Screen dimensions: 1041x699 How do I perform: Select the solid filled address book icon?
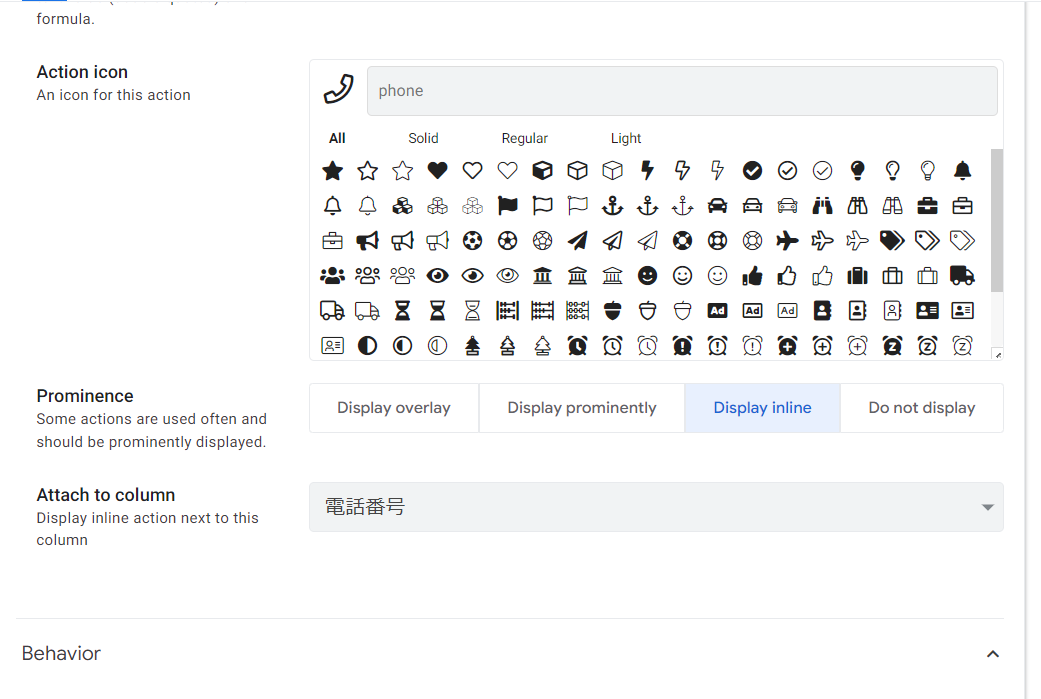822,311
